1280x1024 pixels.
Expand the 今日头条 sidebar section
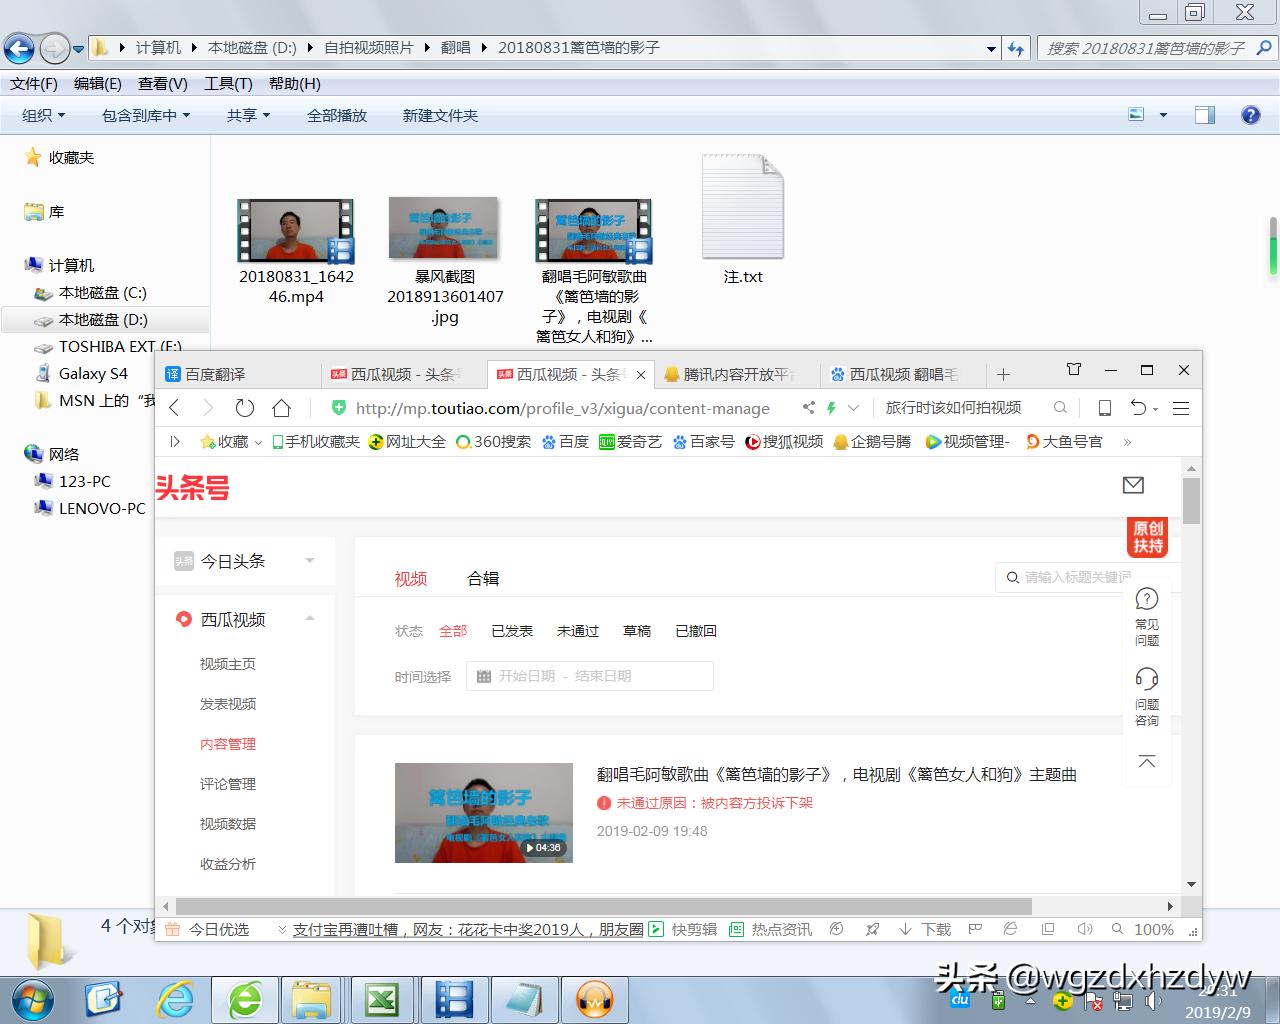(310, 561)
